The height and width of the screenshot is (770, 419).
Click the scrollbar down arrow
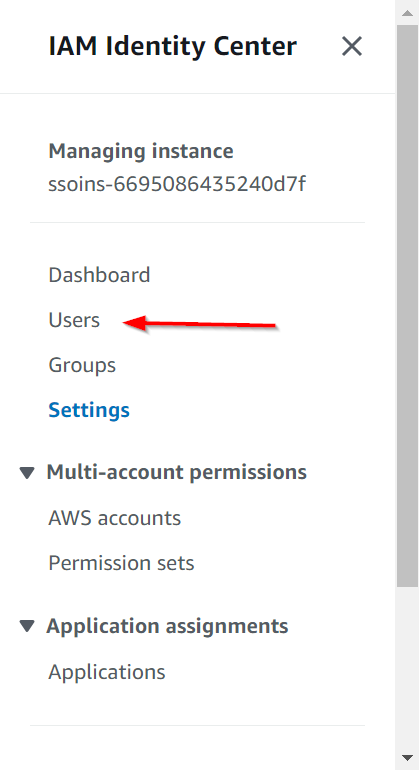pos(407,758)
